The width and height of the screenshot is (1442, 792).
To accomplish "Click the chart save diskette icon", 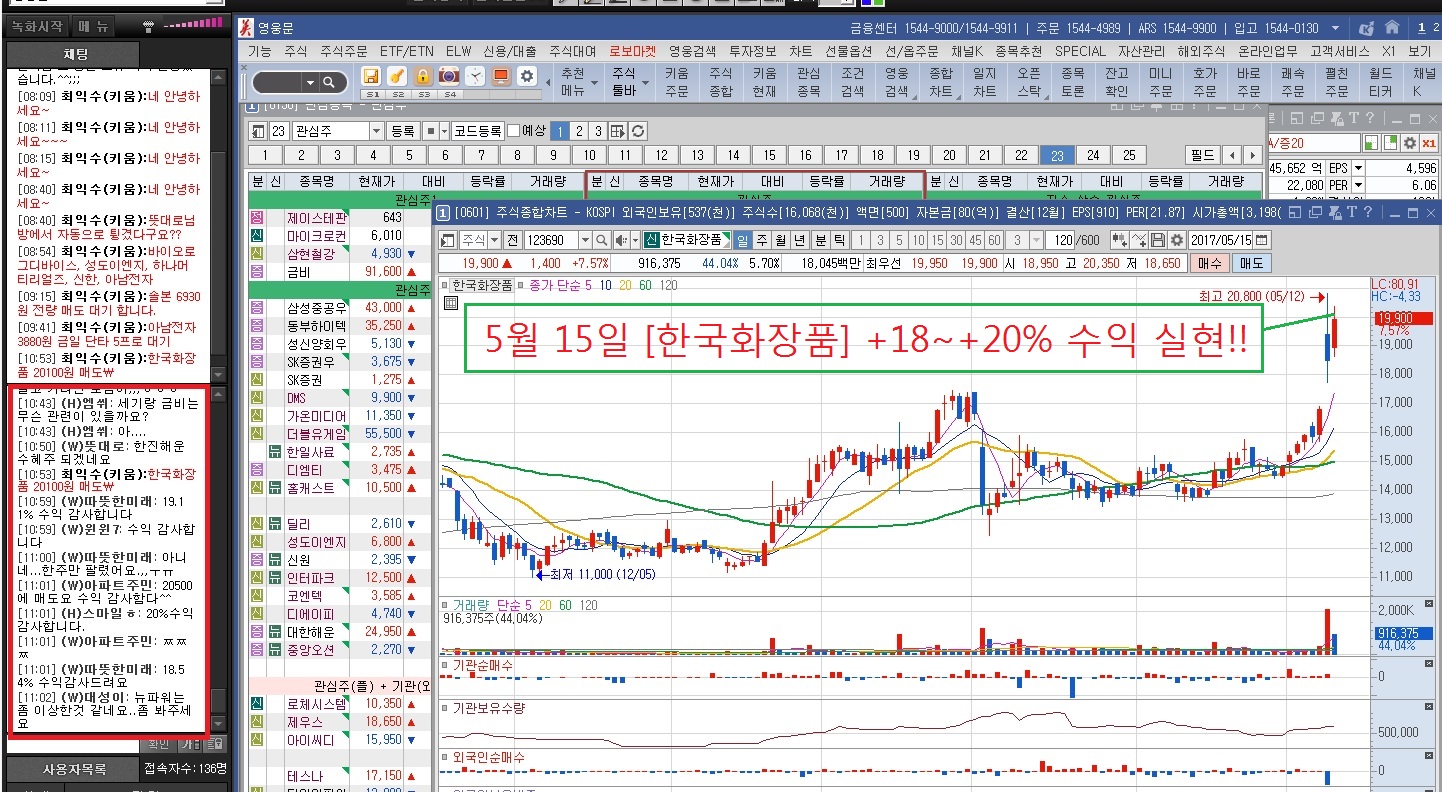I will click(x=1158, y=240).
